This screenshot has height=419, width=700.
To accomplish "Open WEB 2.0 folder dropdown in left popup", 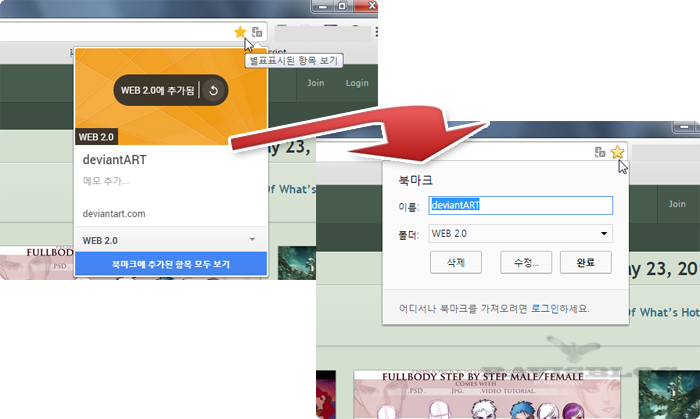I will (171, 240).
